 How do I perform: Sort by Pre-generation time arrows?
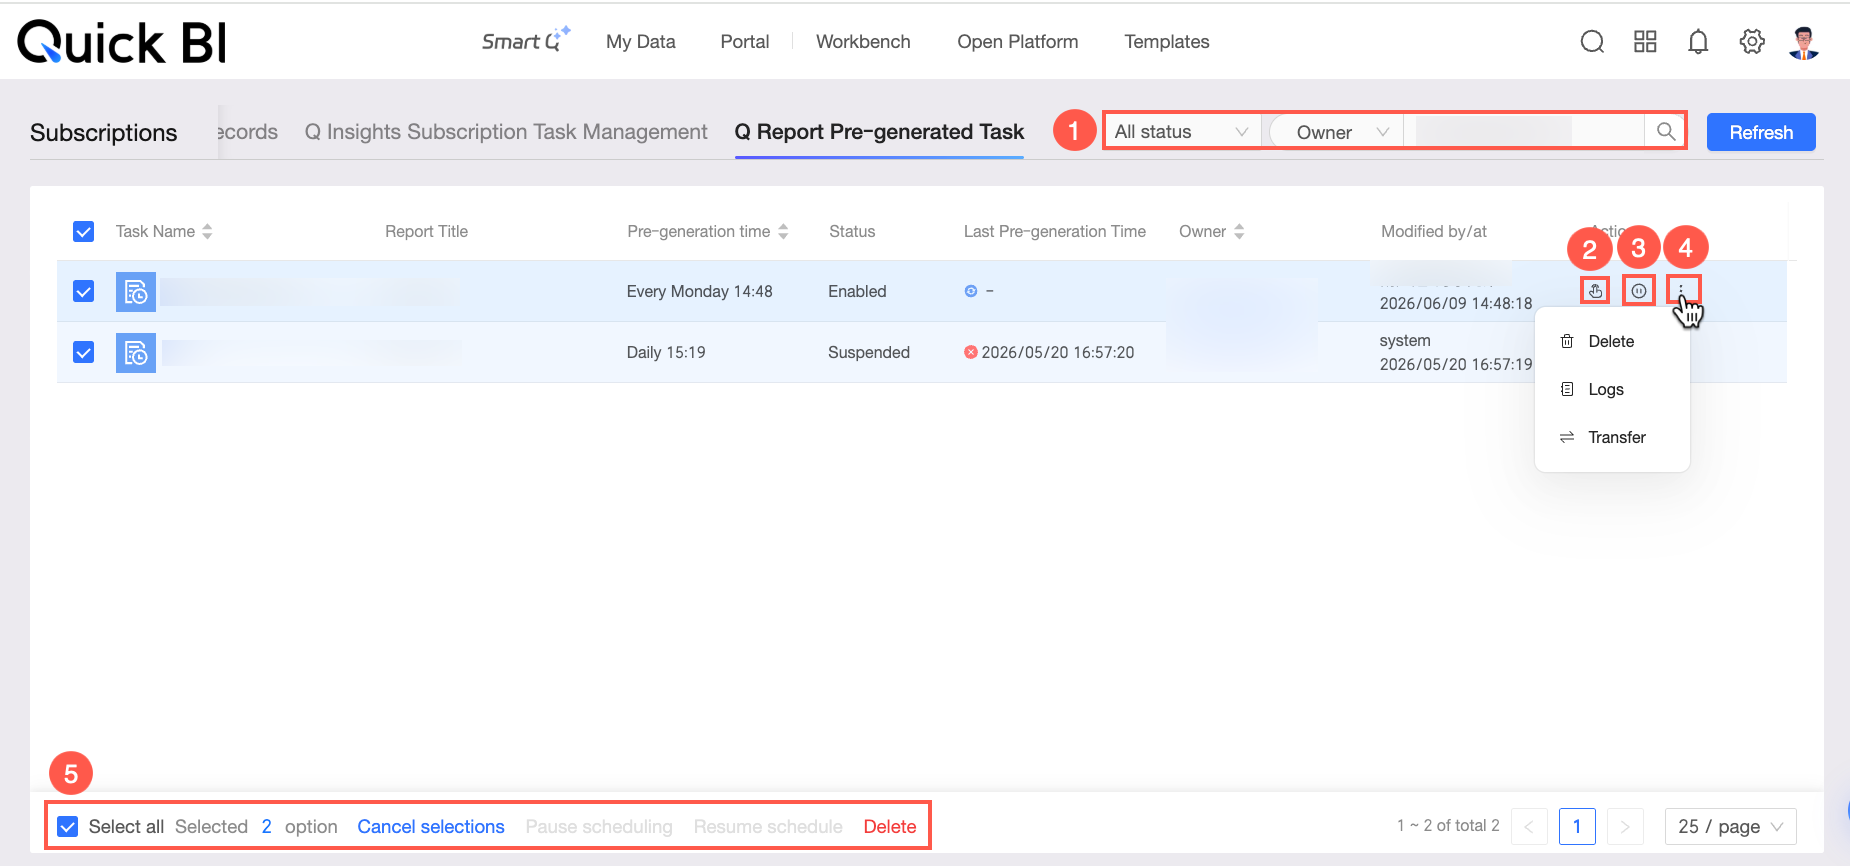coord(783,231)
